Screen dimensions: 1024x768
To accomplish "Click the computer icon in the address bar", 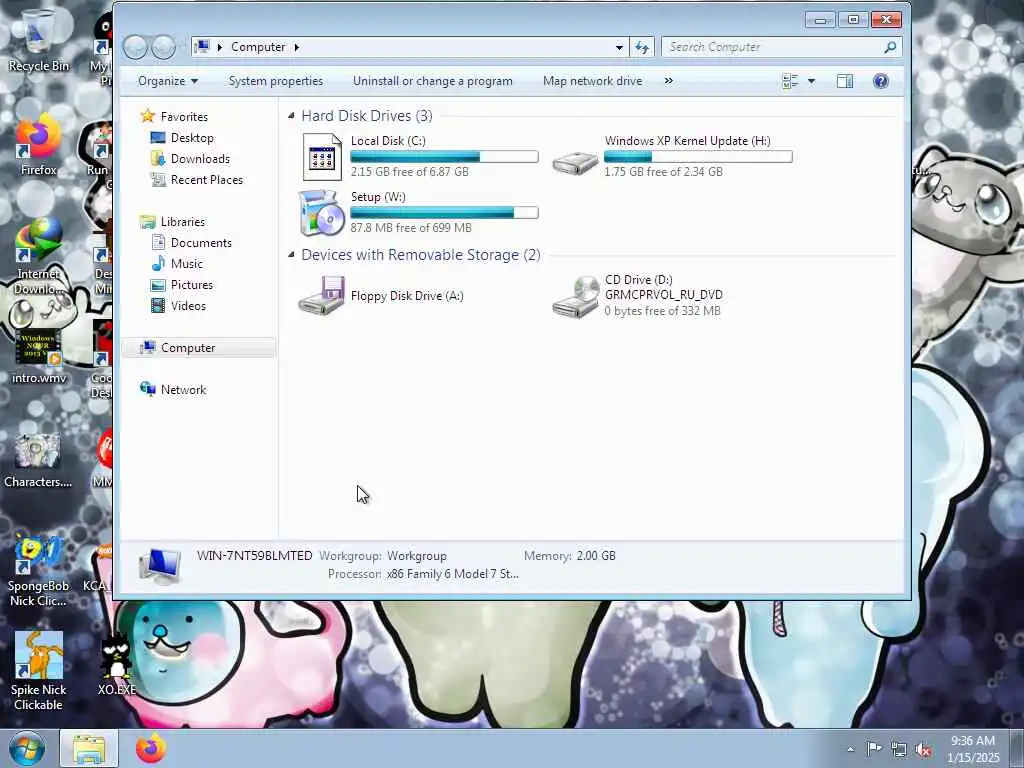I will click(x=202, y=46).
